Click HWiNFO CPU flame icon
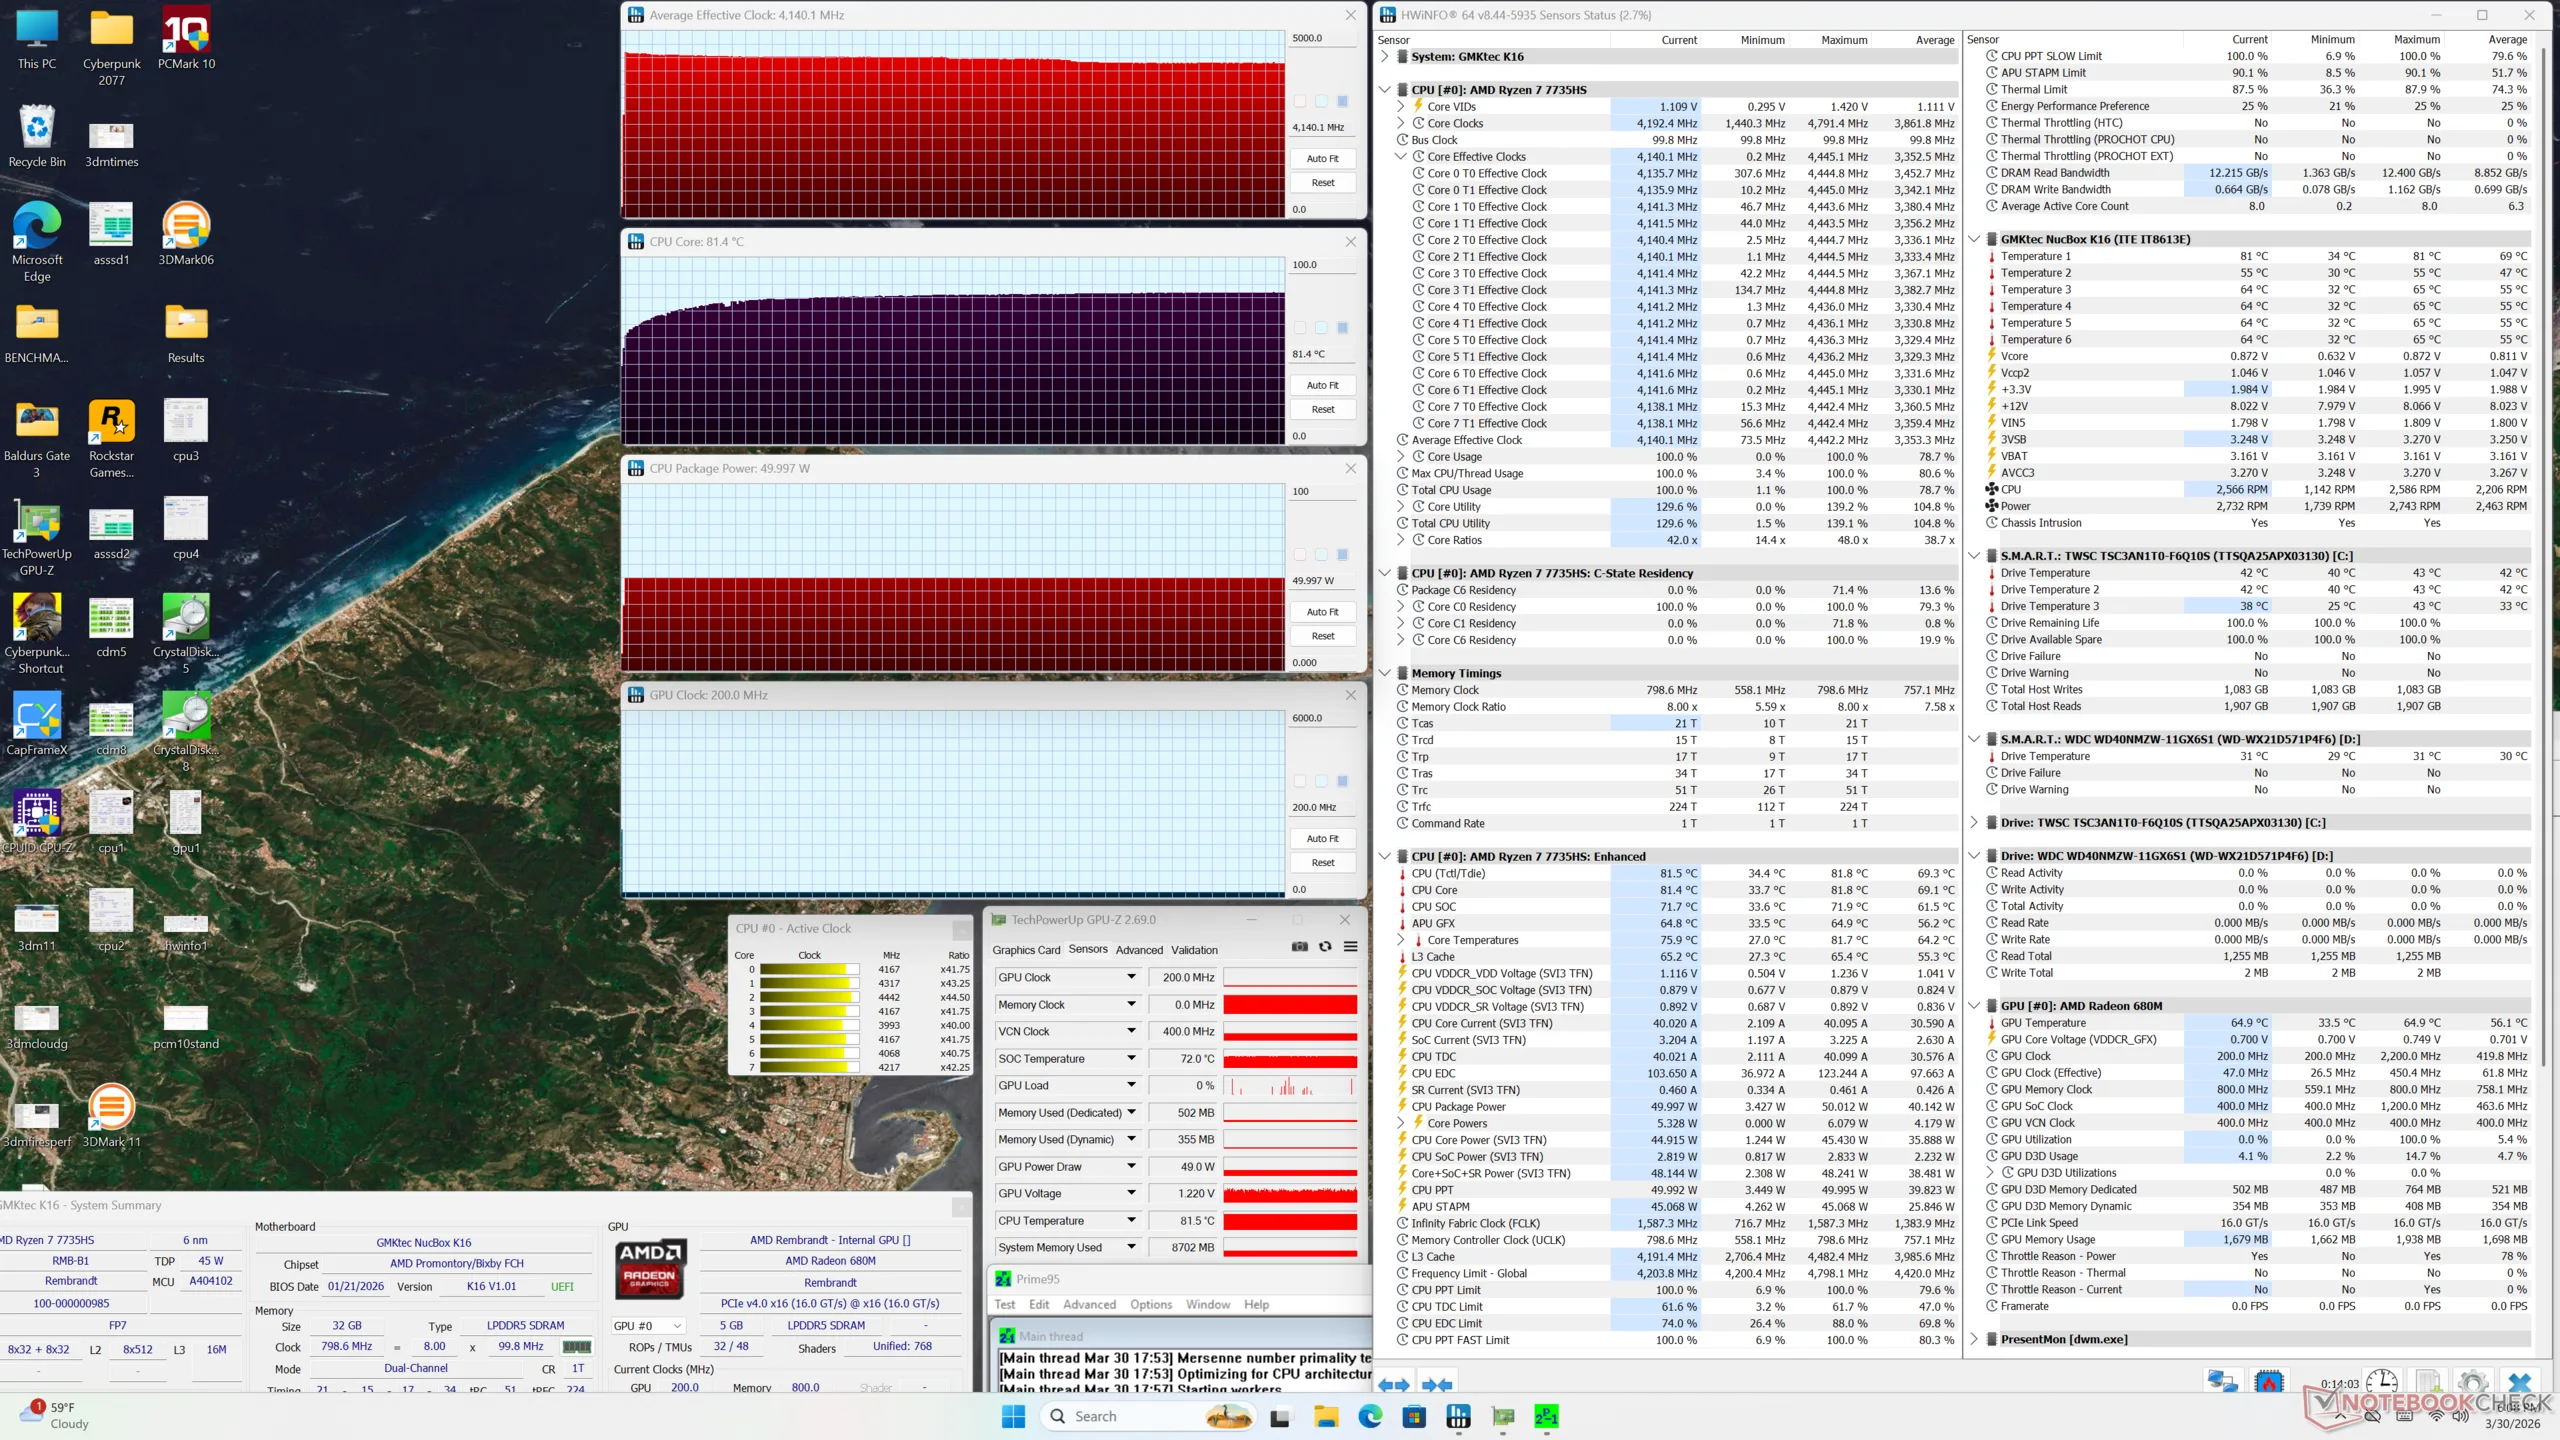This screenshot has width=2560, height=1440. (x=2269, y=1383)
